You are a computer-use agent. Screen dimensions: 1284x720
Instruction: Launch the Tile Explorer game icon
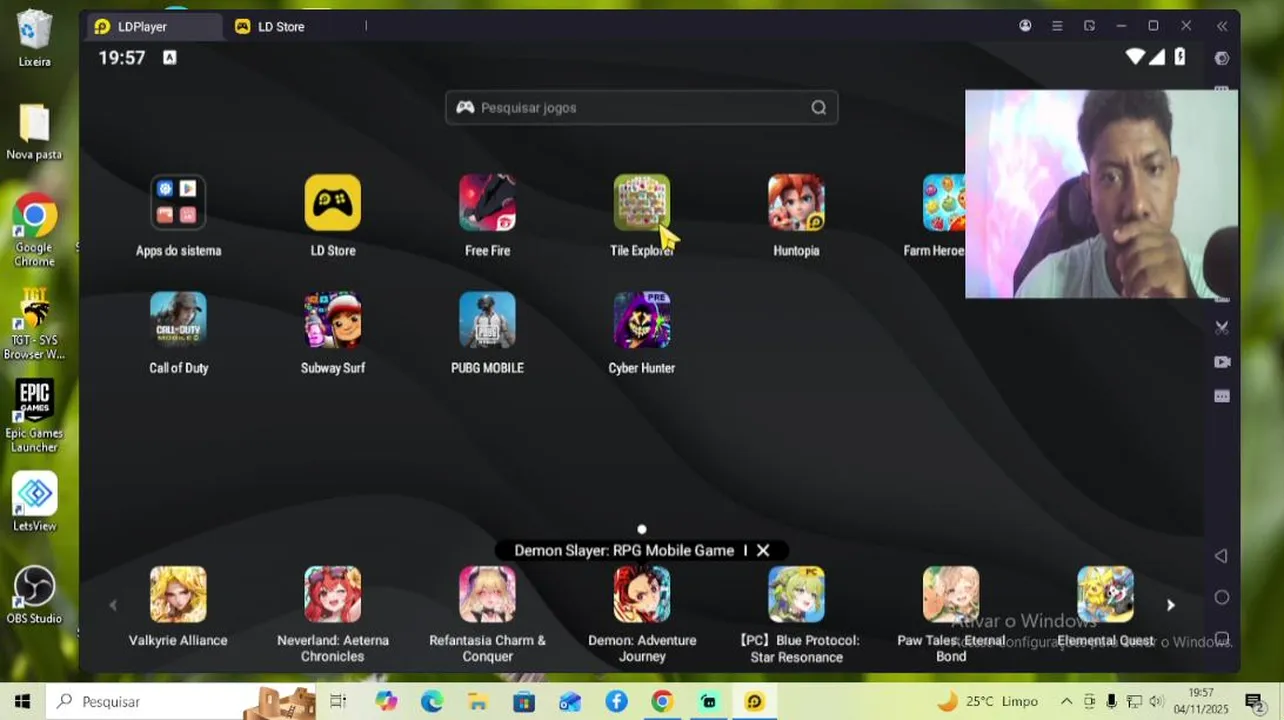tap(641, 203)
